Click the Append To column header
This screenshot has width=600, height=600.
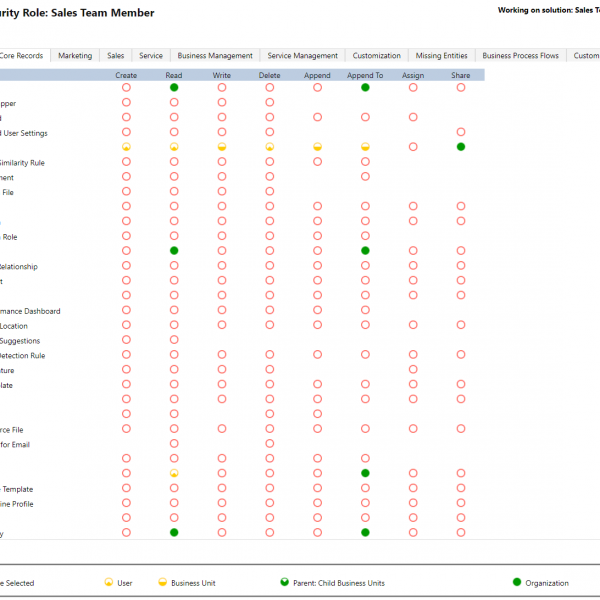click(365, 75)
